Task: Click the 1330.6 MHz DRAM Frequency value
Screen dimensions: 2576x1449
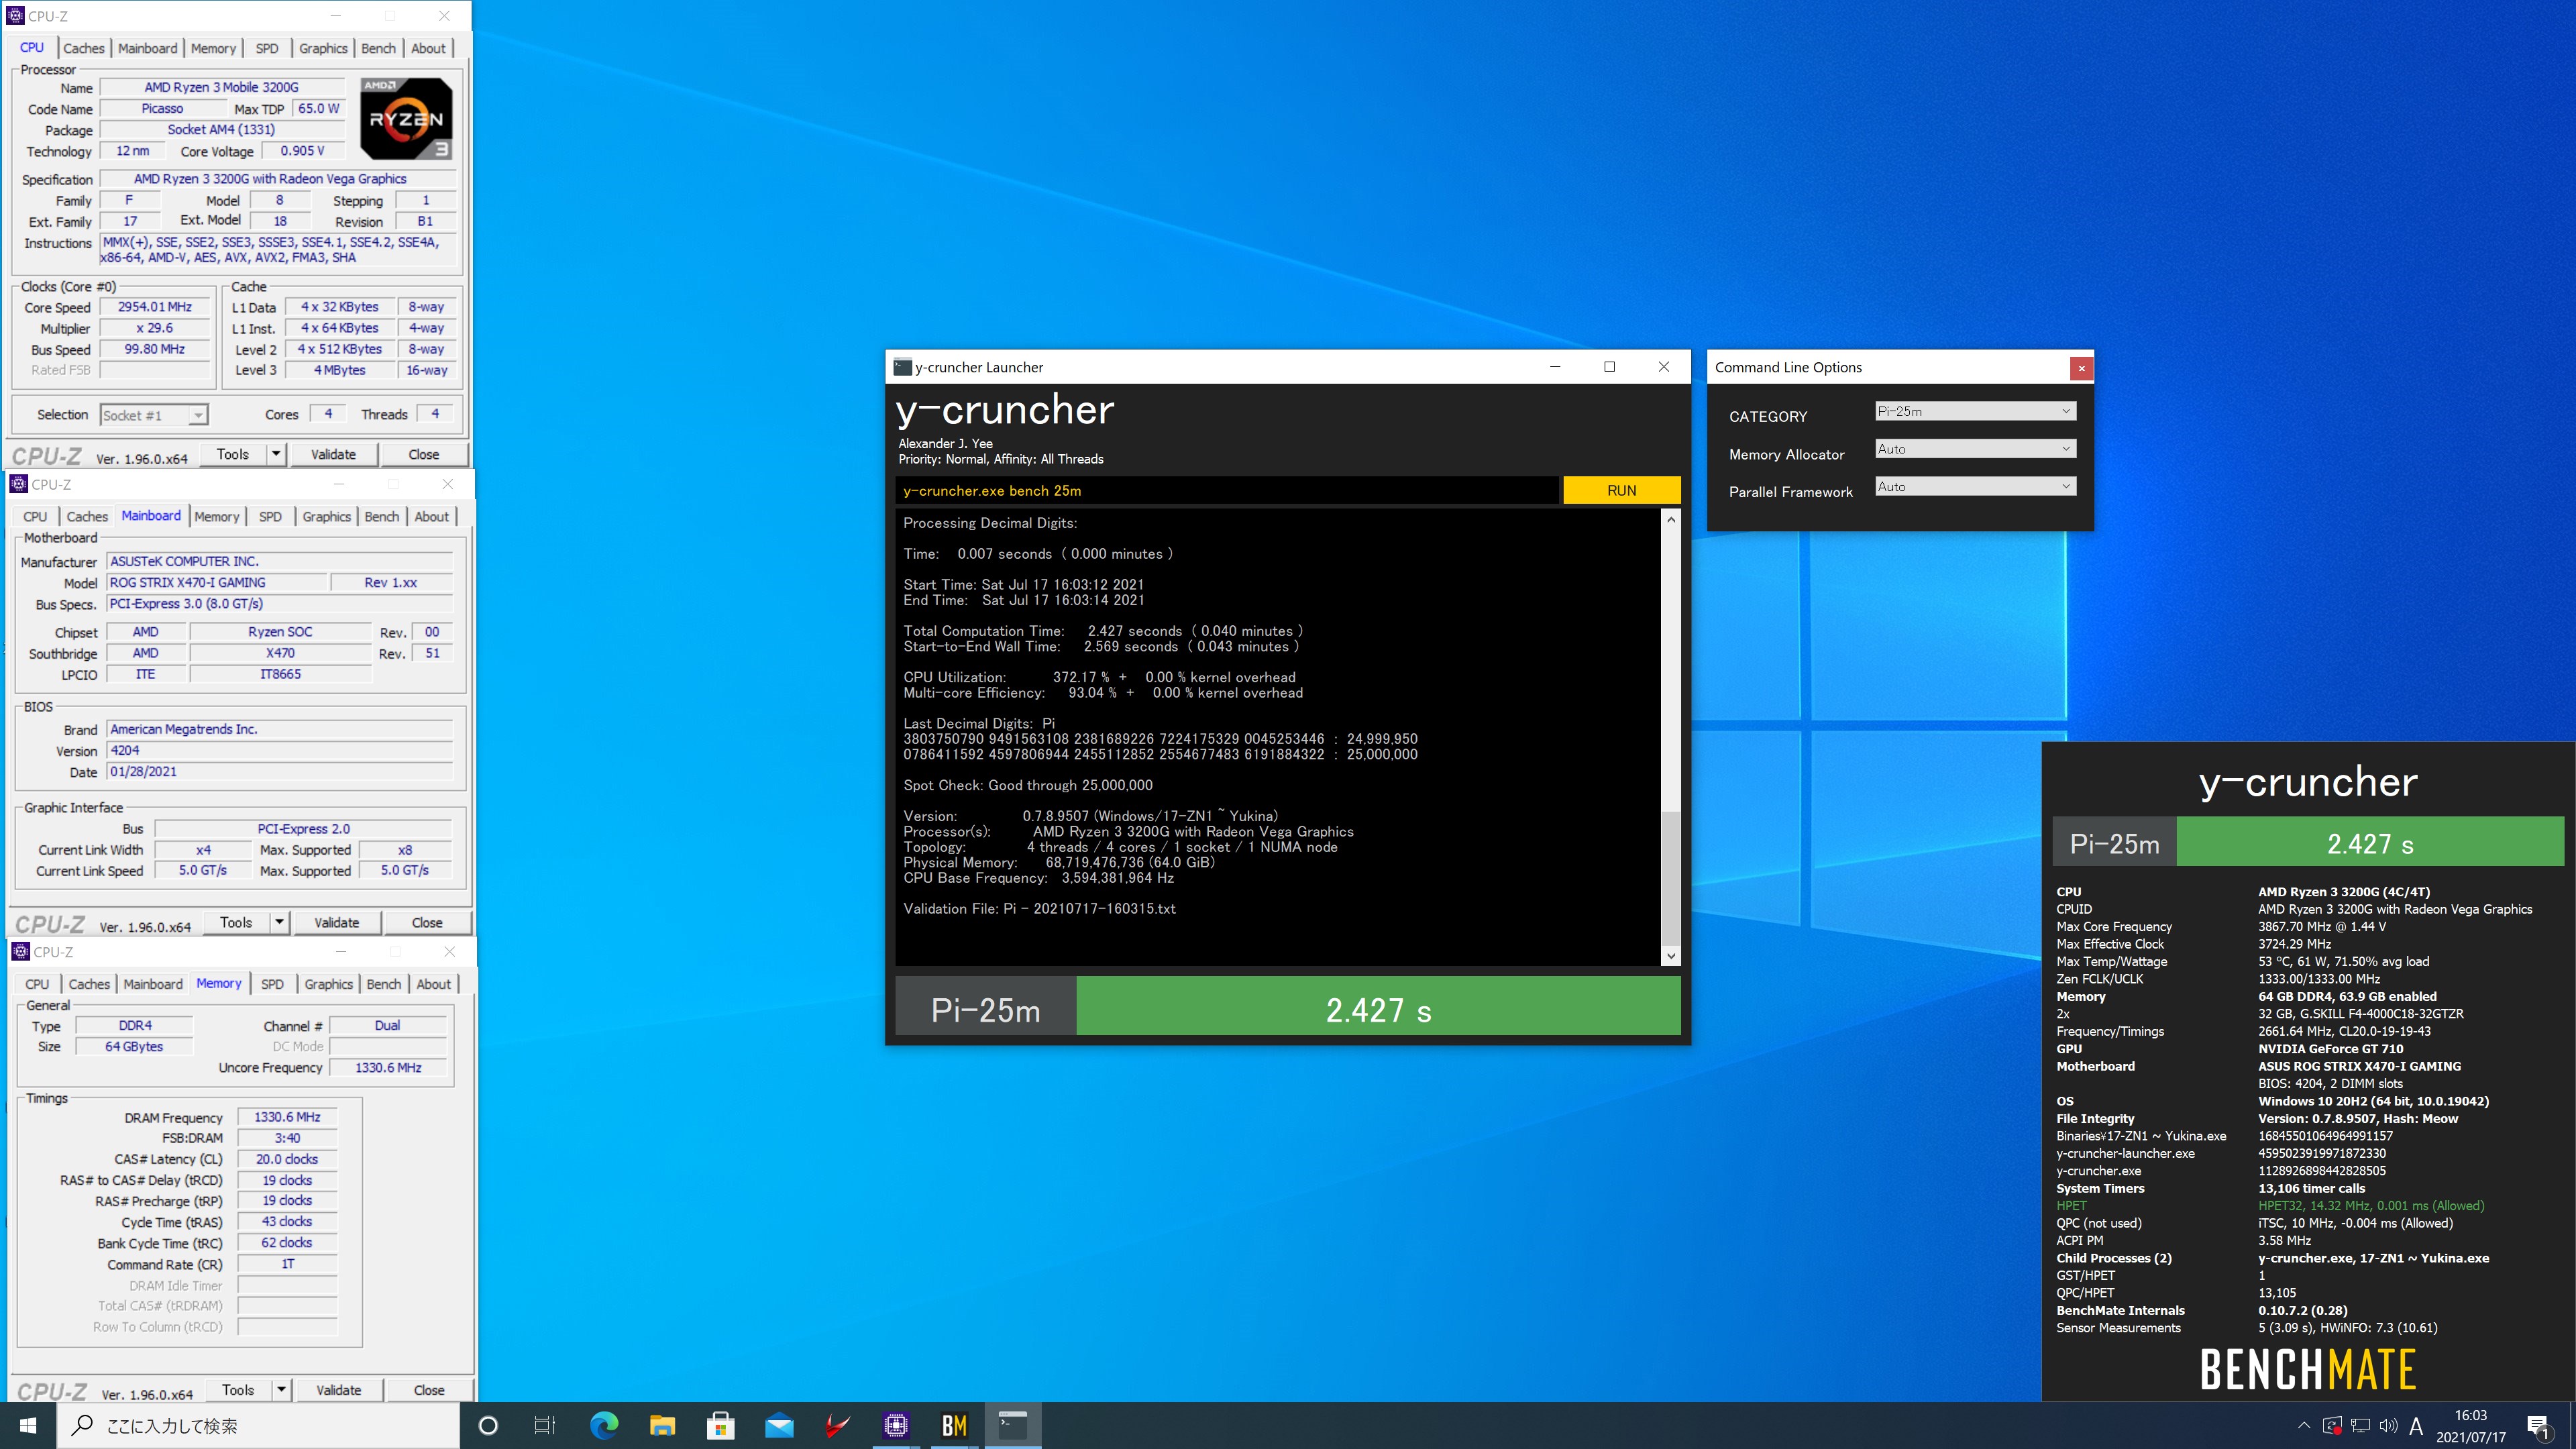Action: click(287, 1117)
